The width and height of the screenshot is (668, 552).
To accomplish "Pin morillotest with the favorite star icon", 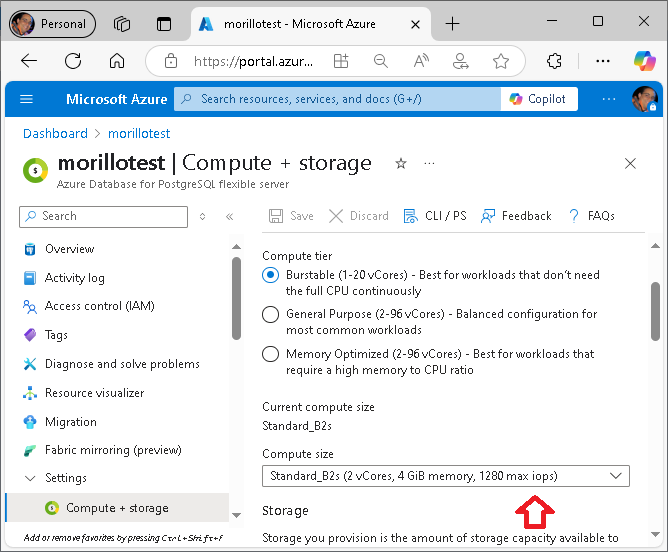I will click(400, 163).
